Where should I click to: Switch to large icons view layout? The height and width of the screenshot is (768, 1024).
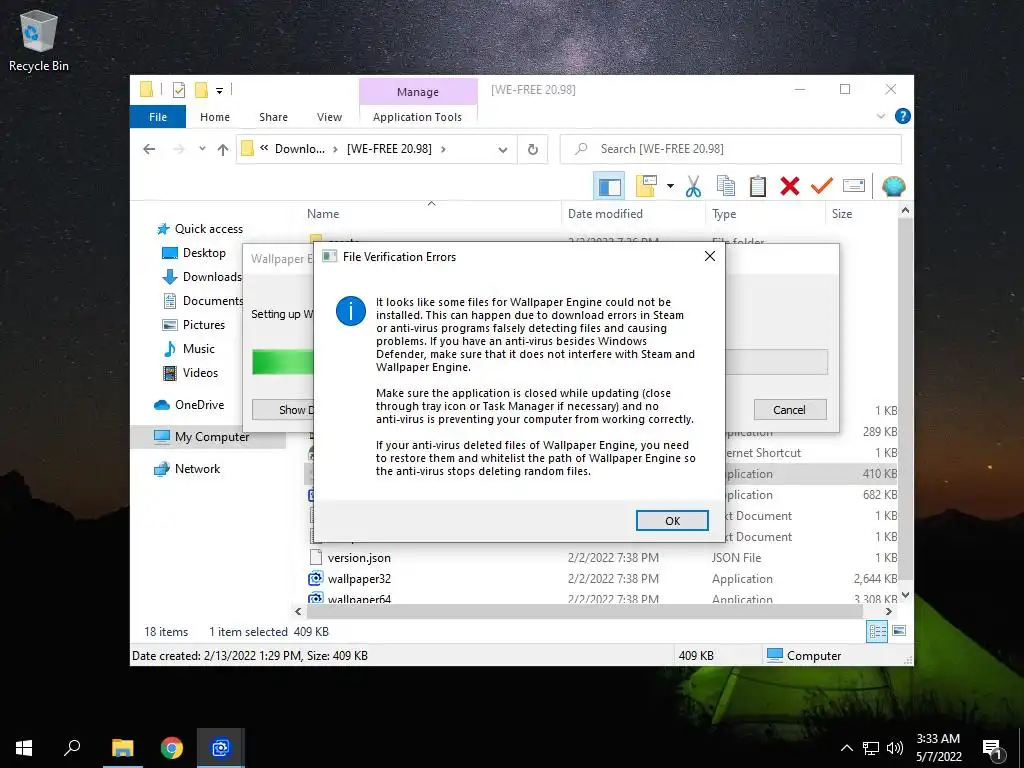point(899,631)
